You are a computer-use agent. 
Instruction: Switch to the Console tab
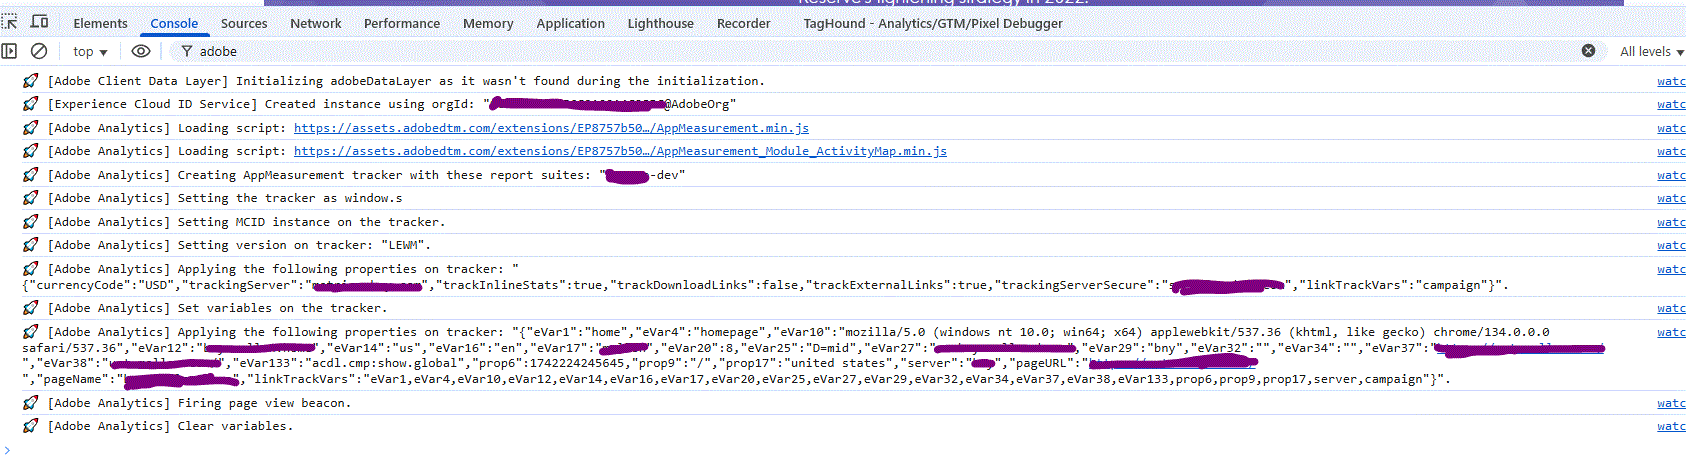point(174,23)
